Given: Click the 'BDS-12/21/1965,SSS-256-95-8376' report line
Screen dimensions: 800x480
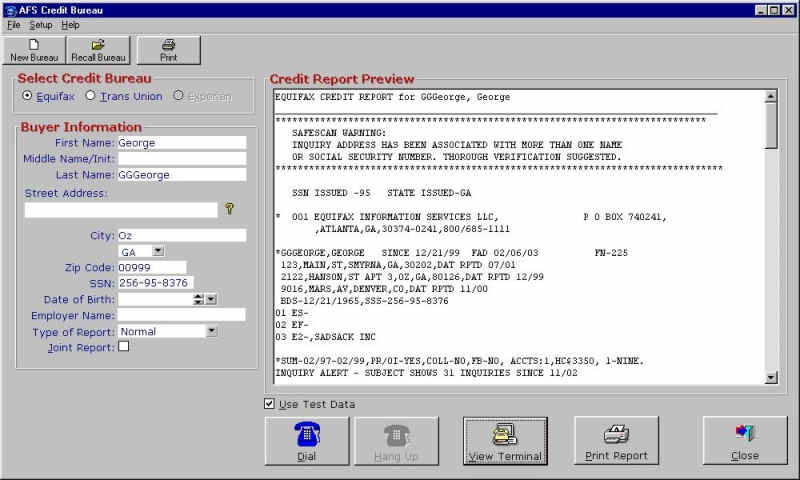Looking at the screenshot, I should pyautogui.click(x=364, y=301).
